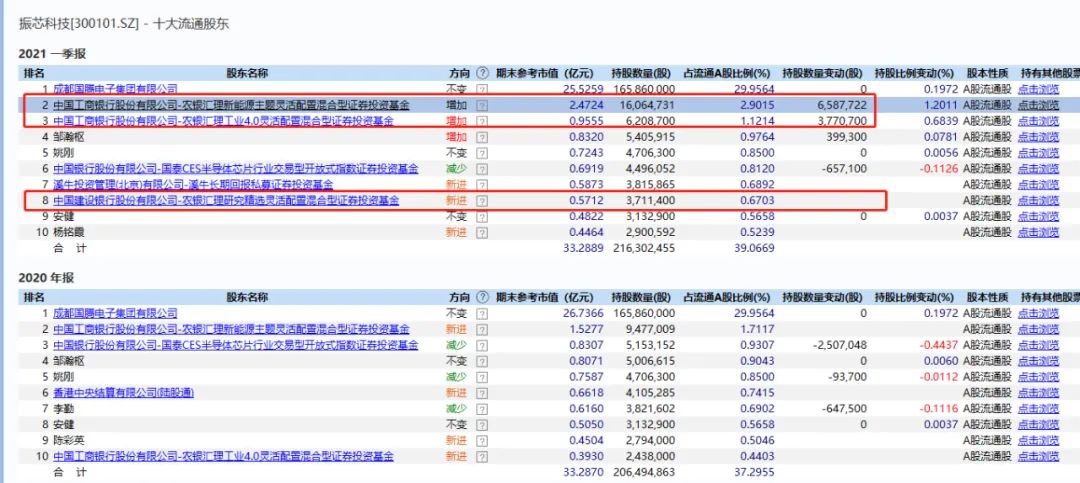The image size is (1080, 483).
Task: Open 溪牛长期回报私募证券投资基金 link
Action: (x=193, y=185)
